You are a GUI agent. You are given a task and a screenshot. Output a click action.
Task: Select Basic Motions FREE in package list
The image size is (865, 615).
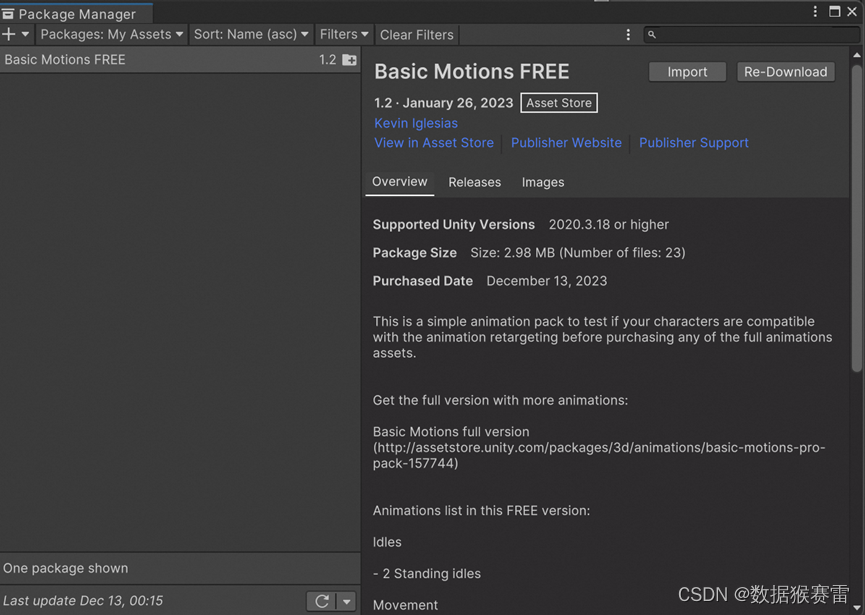(180, 60)
